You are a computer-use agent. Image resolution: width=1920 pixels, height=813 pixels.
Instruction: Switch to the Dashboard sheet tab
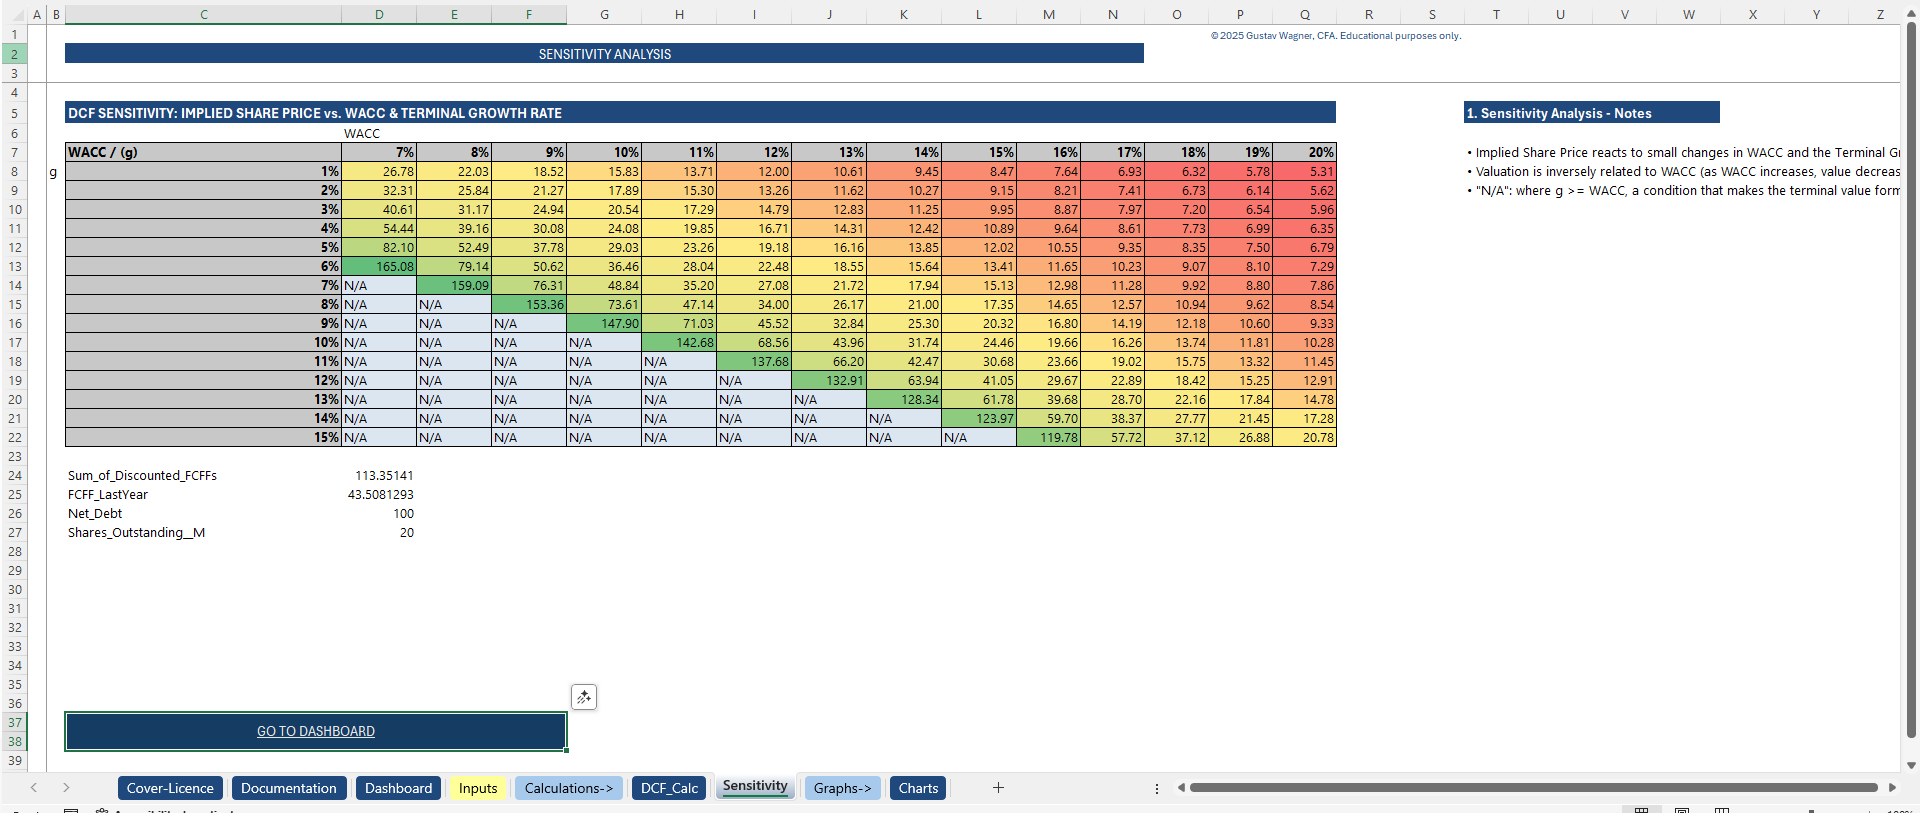tap(398, 788)
